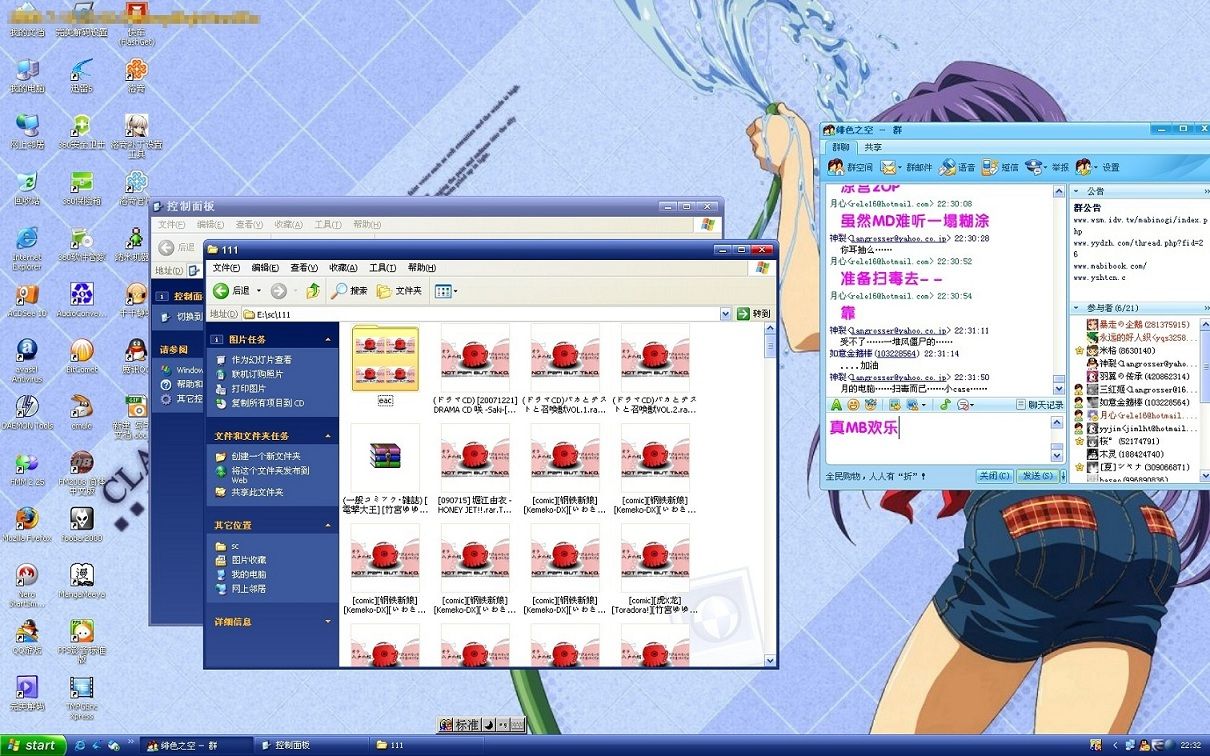The height and width of the screenshot is (756, 1210).
Task: Open the smiley emoticon picker in chat
Action: pos(853,405)
